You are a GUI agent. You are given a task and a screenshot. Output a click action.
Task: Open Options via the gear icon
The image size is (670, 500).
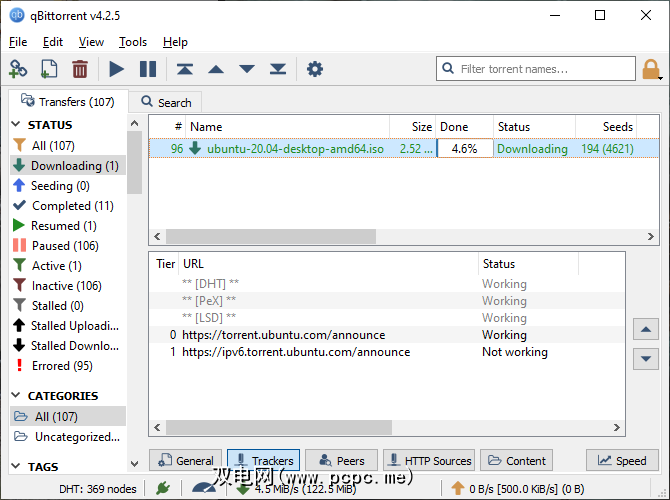(315, 69)
